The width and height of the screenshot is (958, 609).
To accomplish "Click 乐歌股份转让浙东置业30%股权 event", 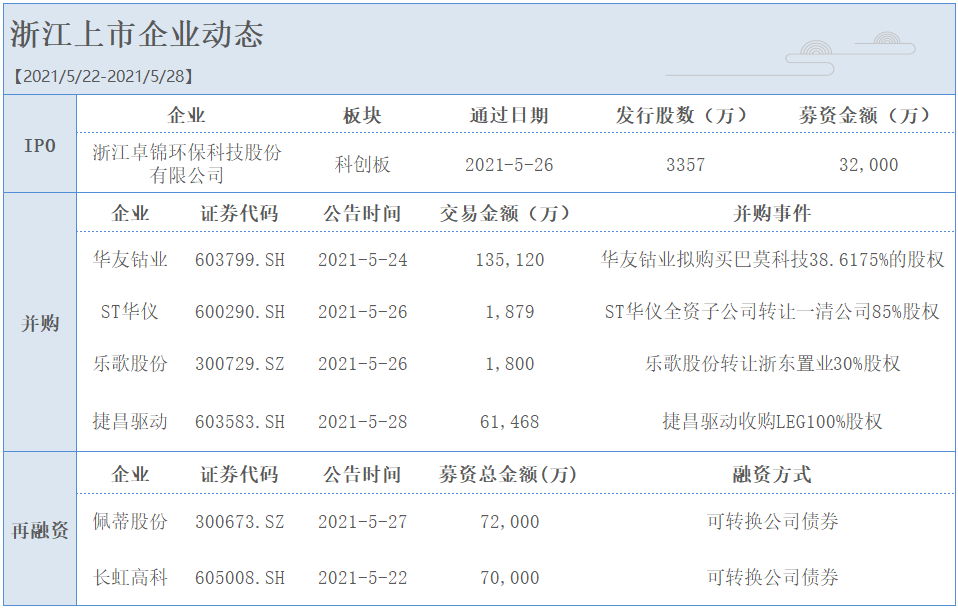I will [772, 363].
